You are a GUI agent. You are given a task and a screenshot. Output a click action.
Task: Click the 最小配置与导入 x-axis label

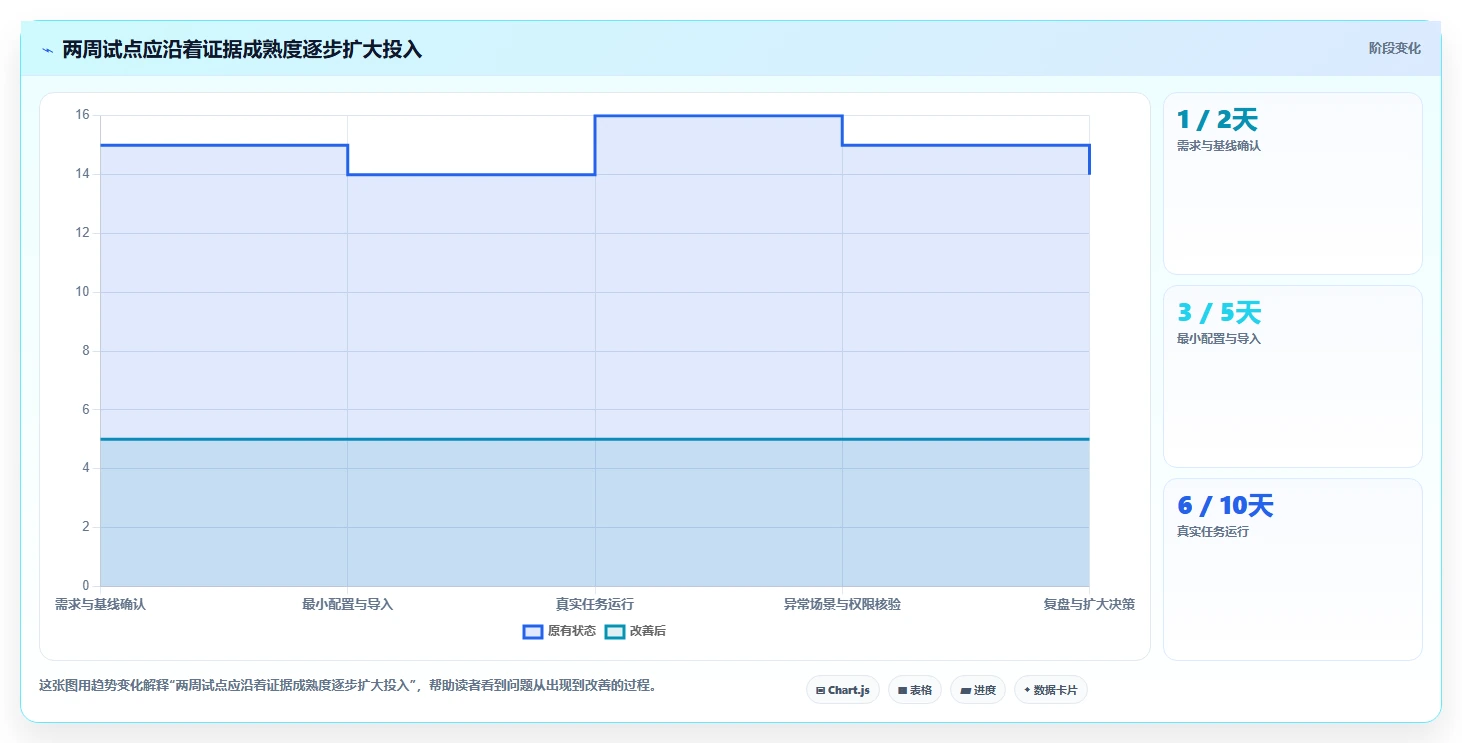[x=347, y=604]
